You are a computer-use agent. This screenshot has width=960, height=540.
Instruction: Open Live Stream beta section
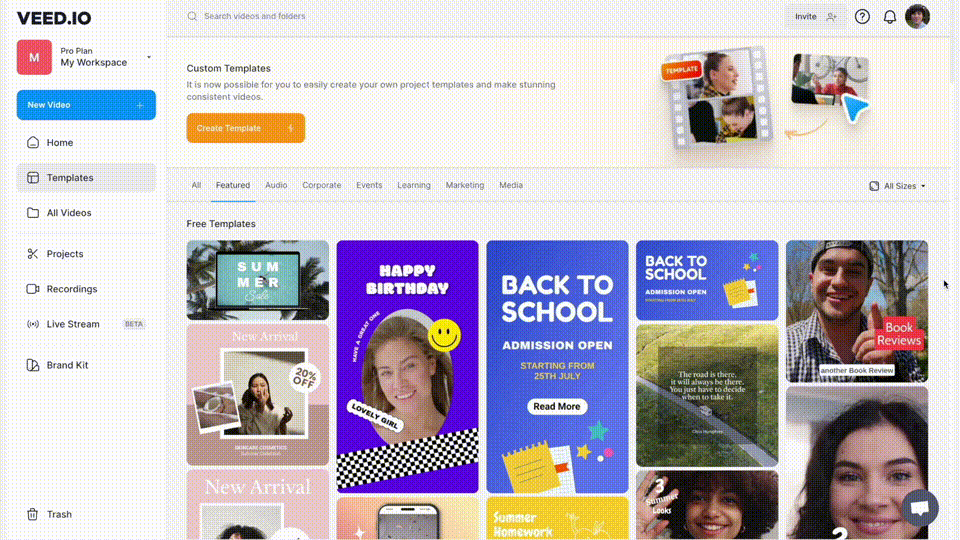(86, 324)
